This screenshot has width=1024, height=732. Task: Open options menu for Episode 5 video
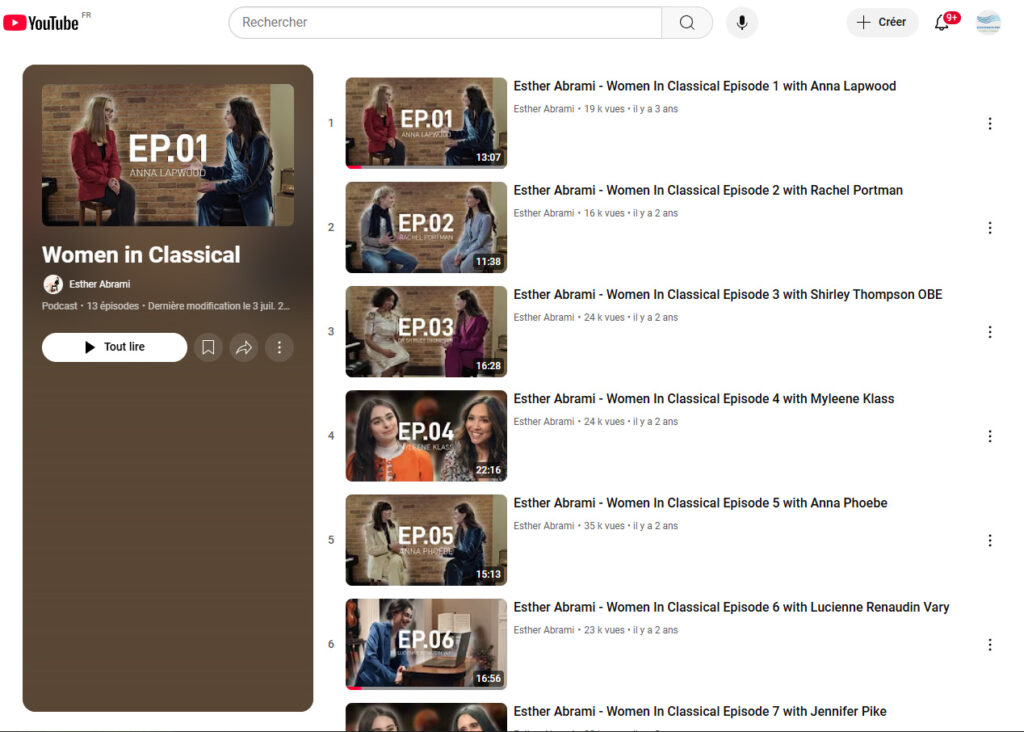tap(990, 541)
